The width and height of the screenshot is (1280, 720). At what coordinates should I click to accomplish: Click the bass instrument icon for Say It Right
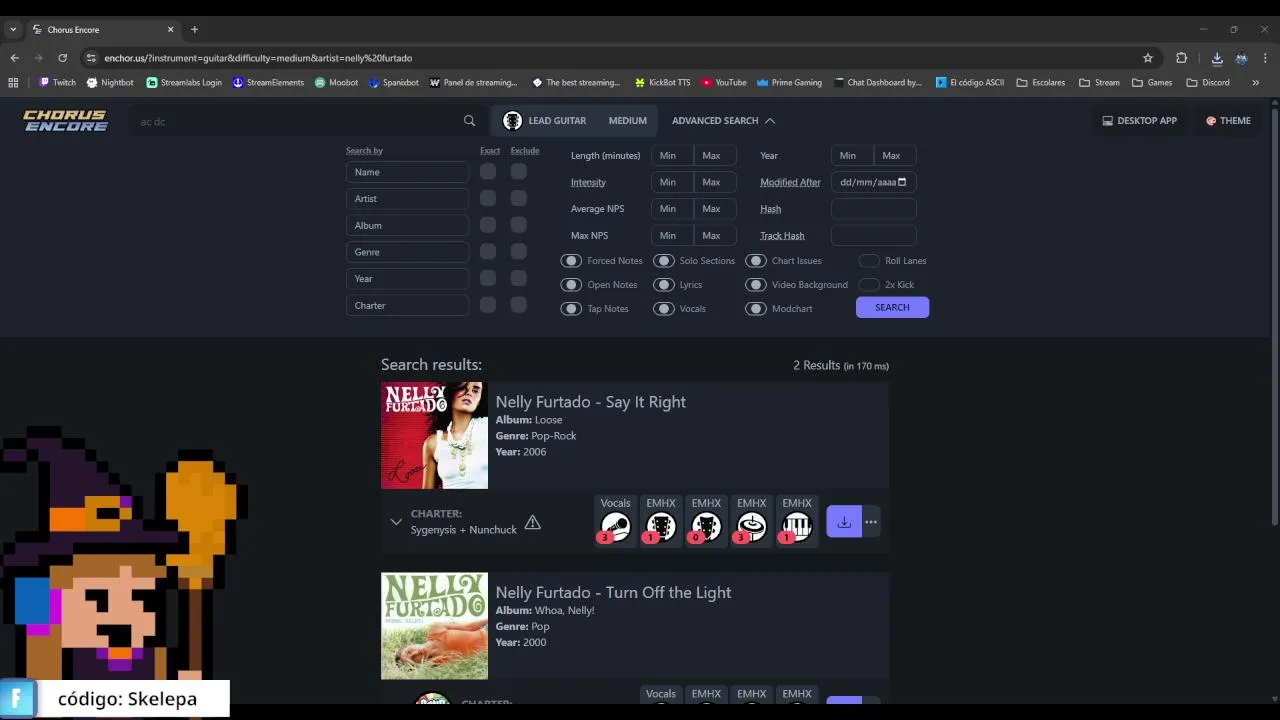706,527
